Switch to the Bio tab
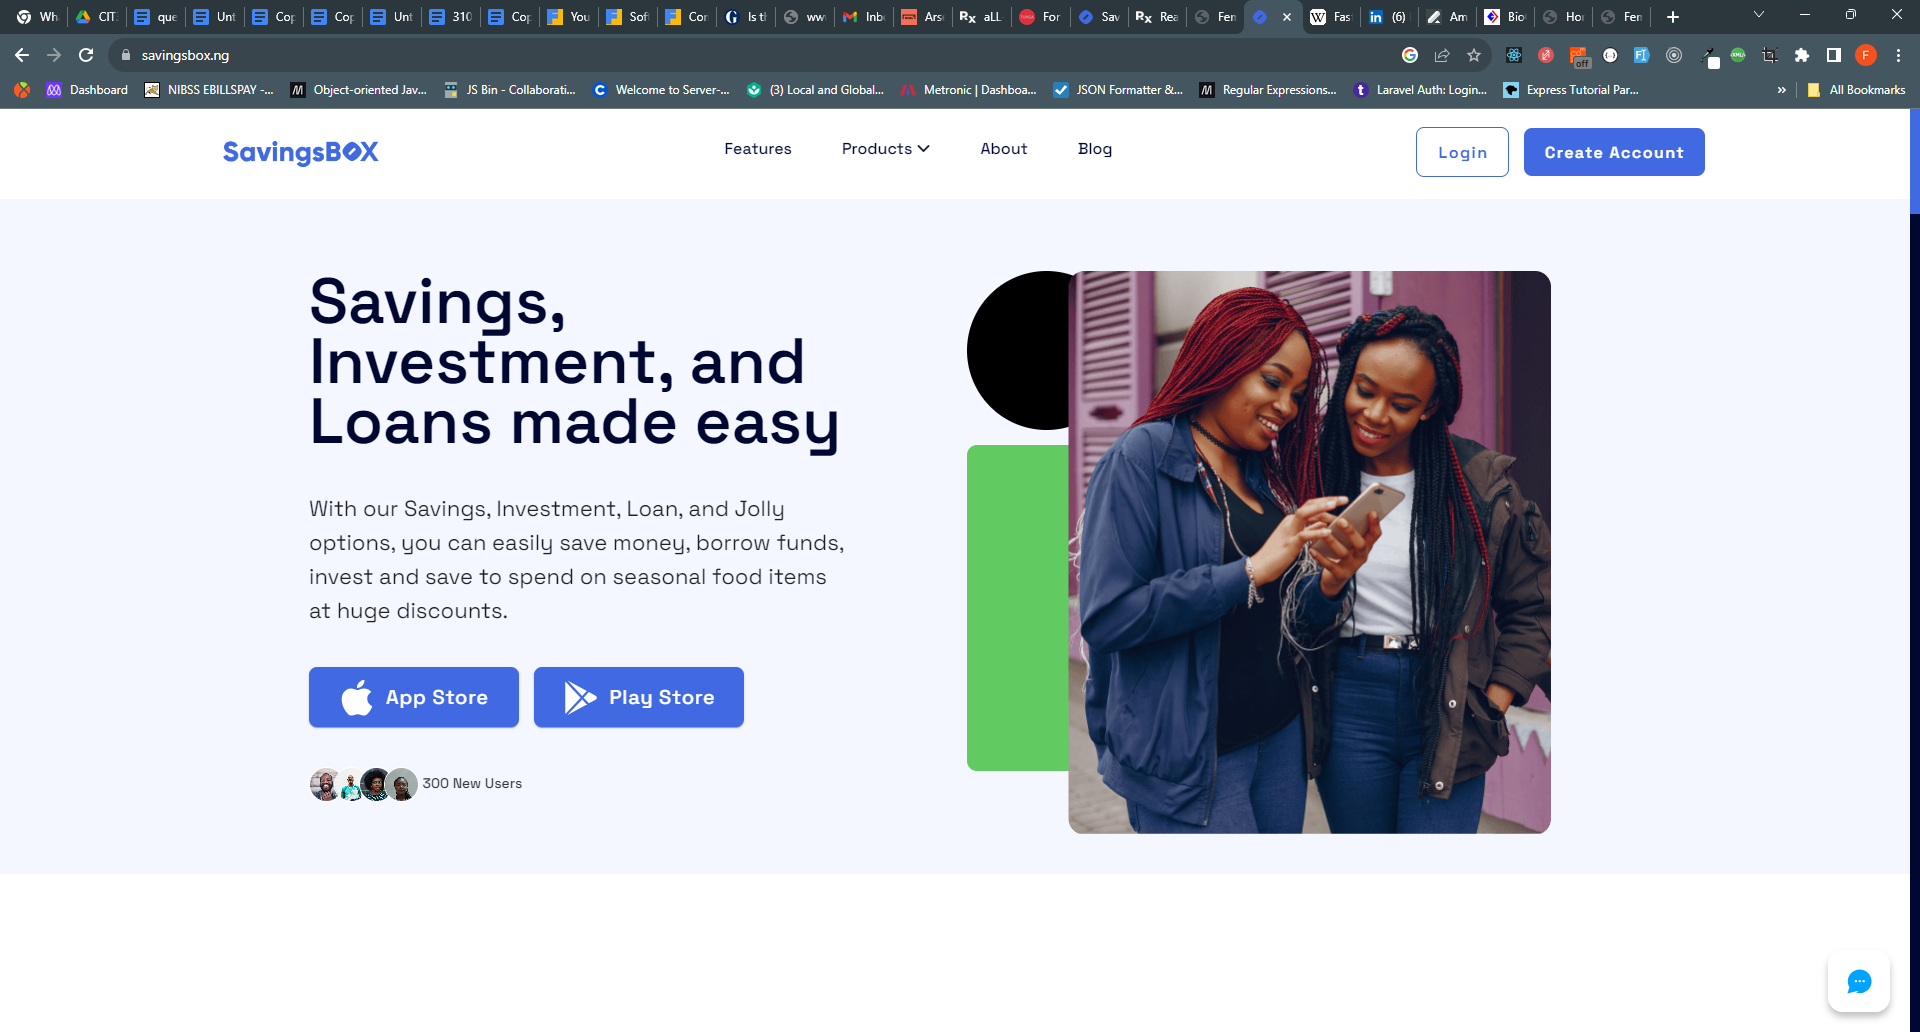 pos(1506,17)
